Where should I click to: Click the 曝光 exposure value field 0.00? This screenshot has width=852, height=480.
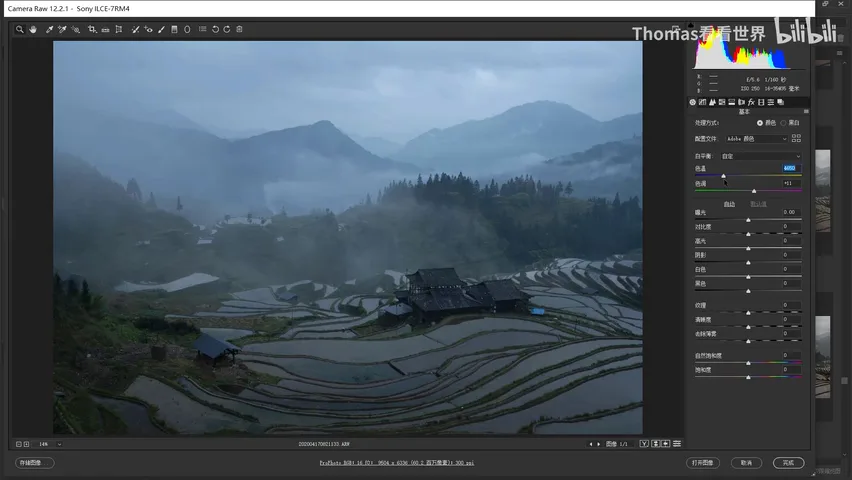(x=791, y=212)
